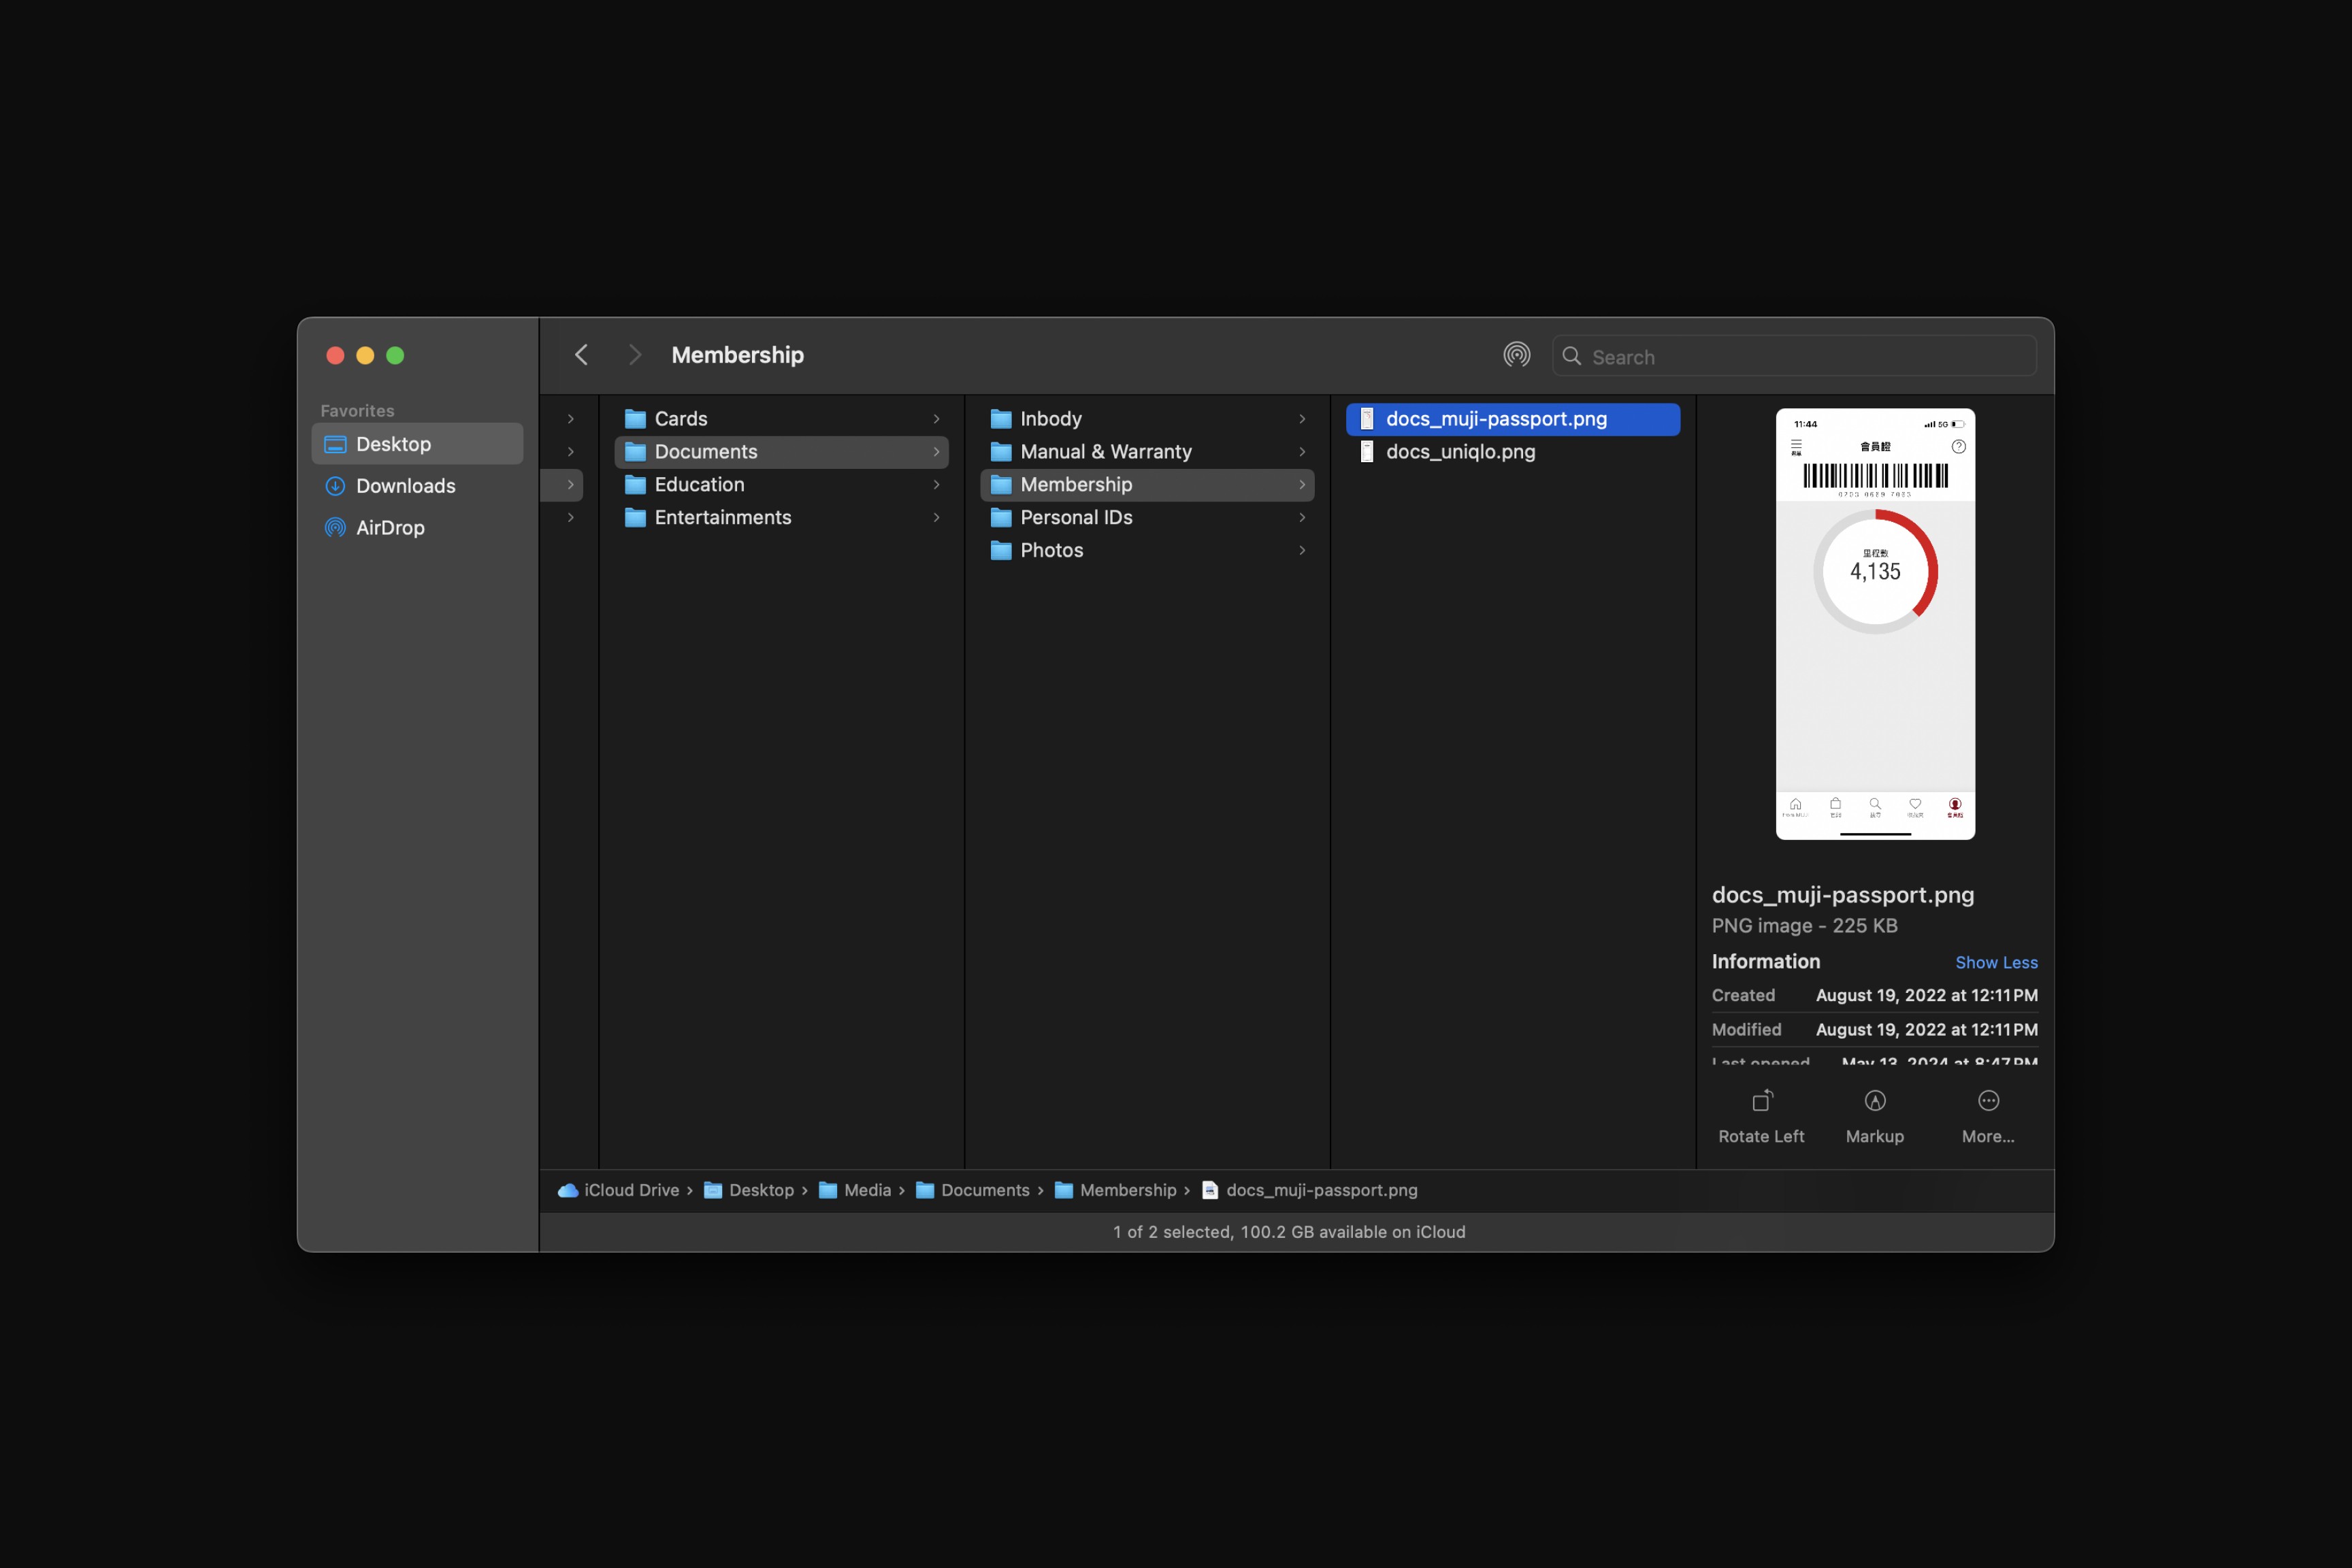Expand the Cards folder chevron
The width and height of the screenshot is (2352, 1568).
pos(936,419)
